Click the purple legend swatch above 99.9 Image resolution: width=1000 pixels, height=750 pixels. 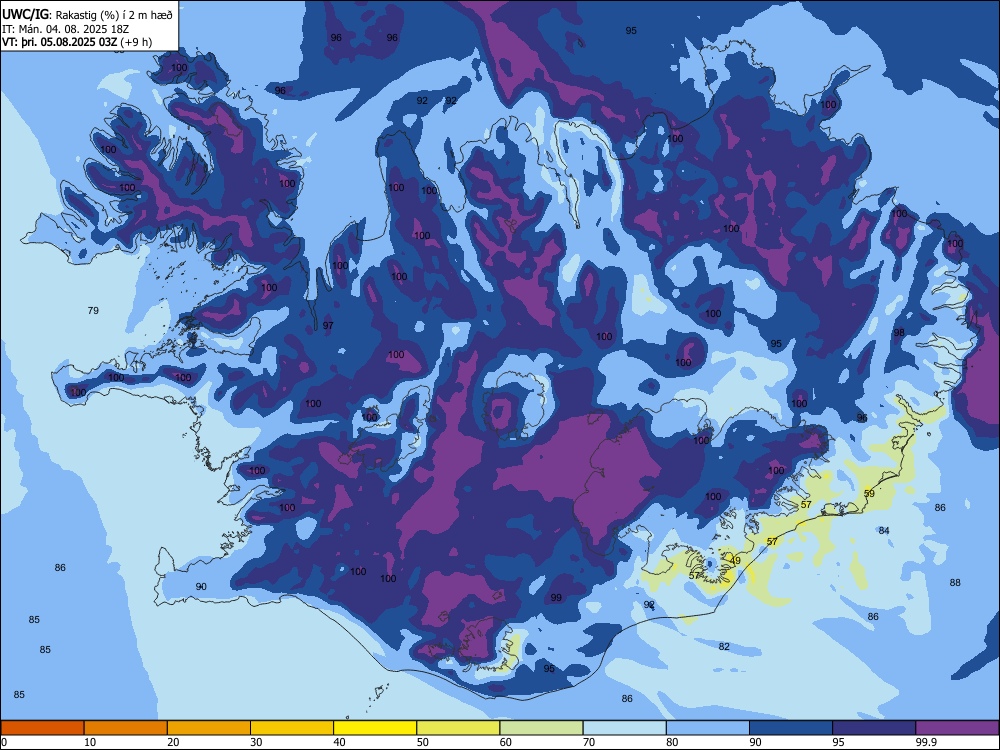click(x=957, y=728)
